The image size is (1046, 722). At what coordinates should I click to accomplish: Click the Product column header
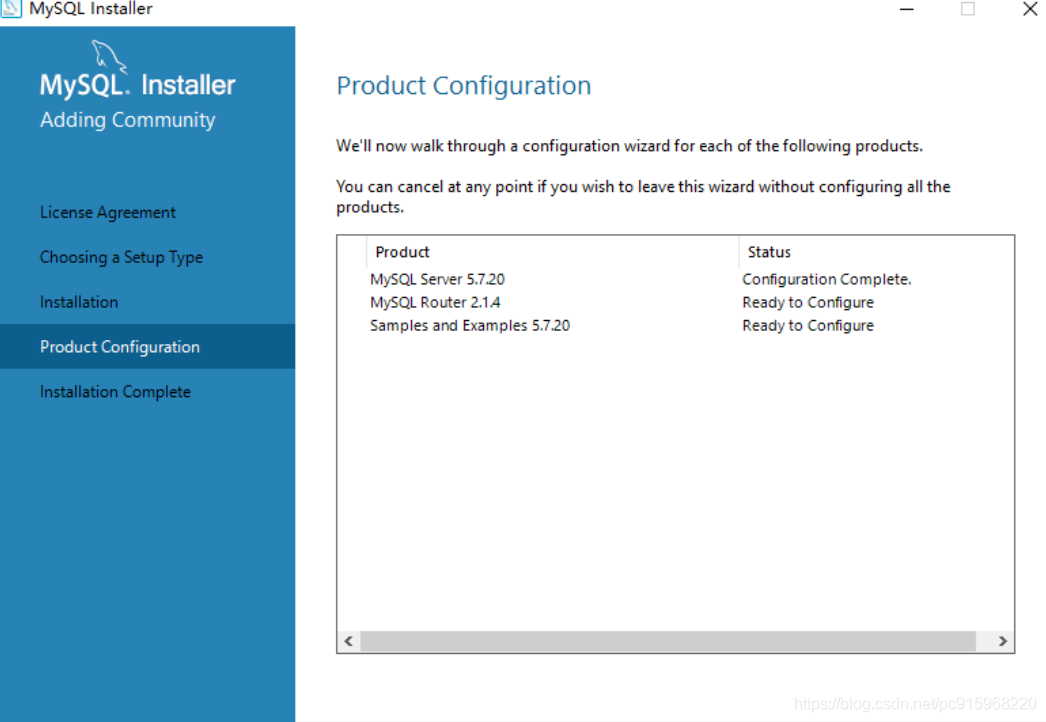click(552, 252)
